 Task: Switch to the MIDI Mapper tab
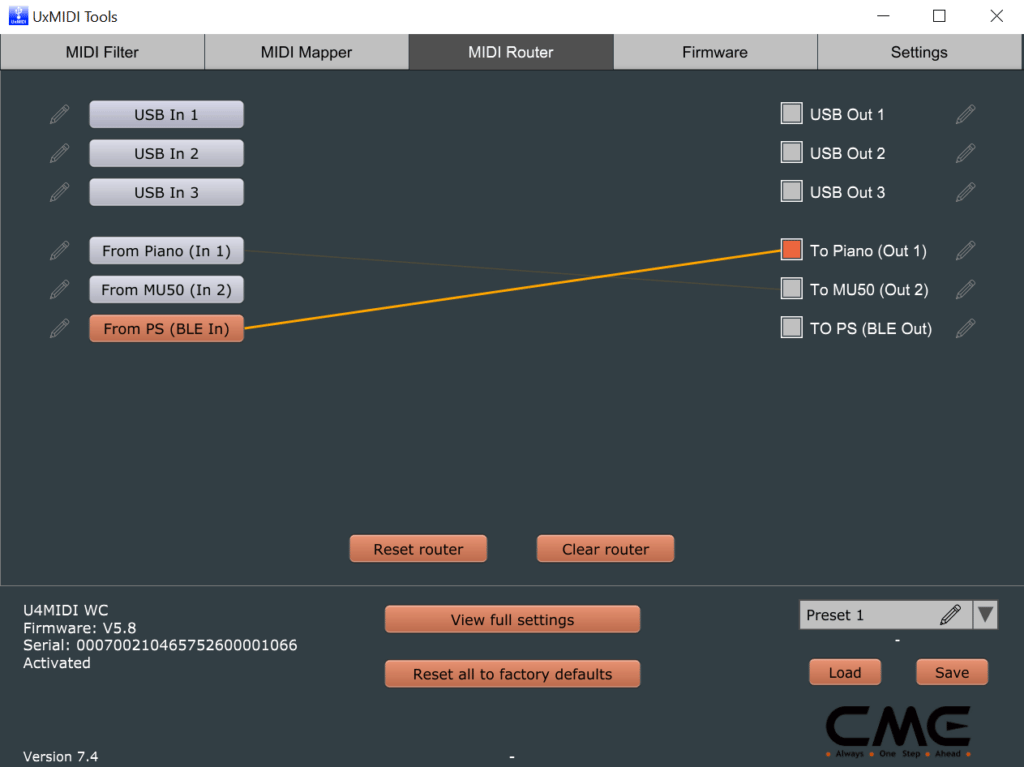tap(306, 51)
